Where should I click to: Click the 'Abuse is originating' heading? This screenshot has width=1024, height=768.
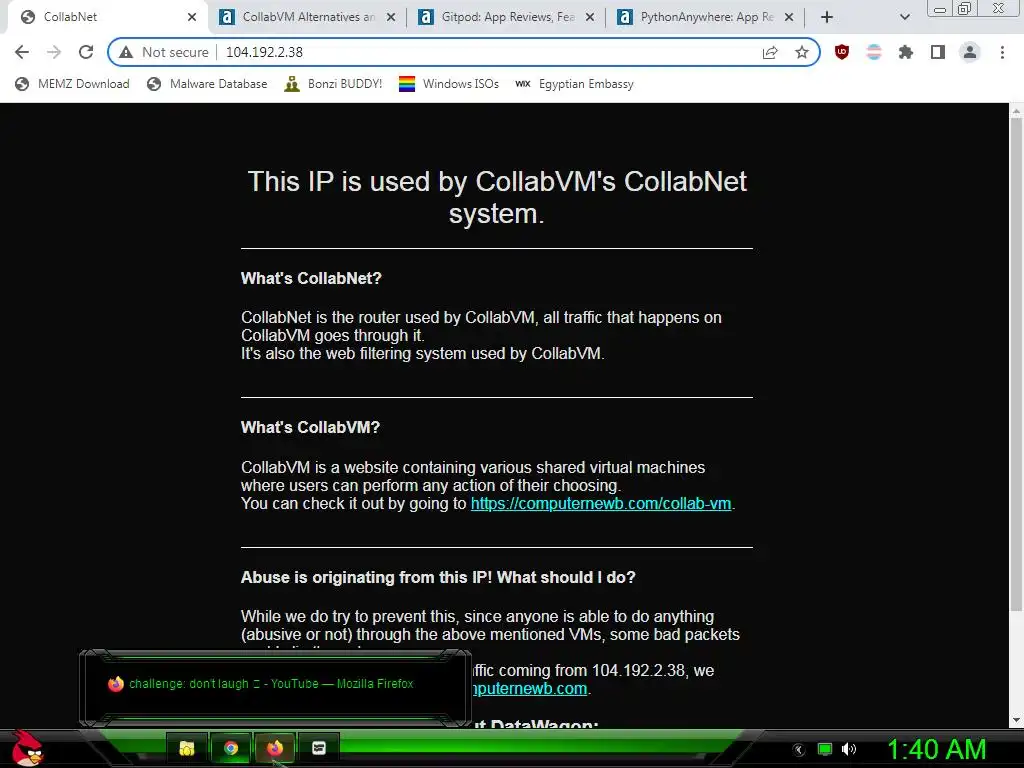click(x=438, y=577)
